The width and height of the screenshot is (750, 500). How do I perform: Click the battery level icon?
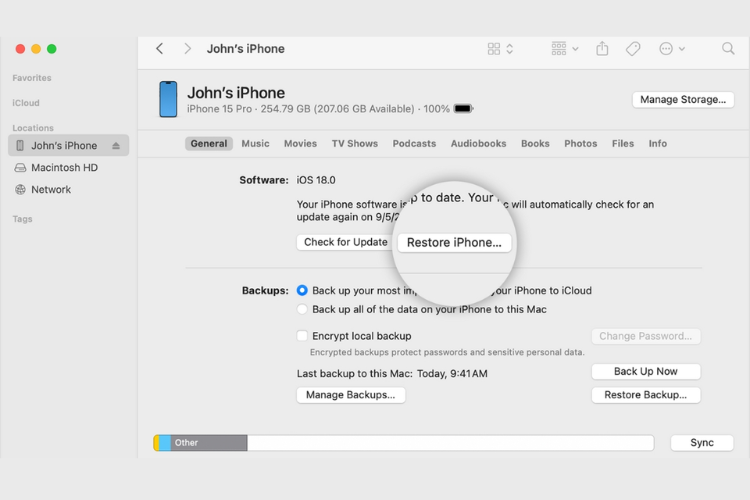(463, 109)
